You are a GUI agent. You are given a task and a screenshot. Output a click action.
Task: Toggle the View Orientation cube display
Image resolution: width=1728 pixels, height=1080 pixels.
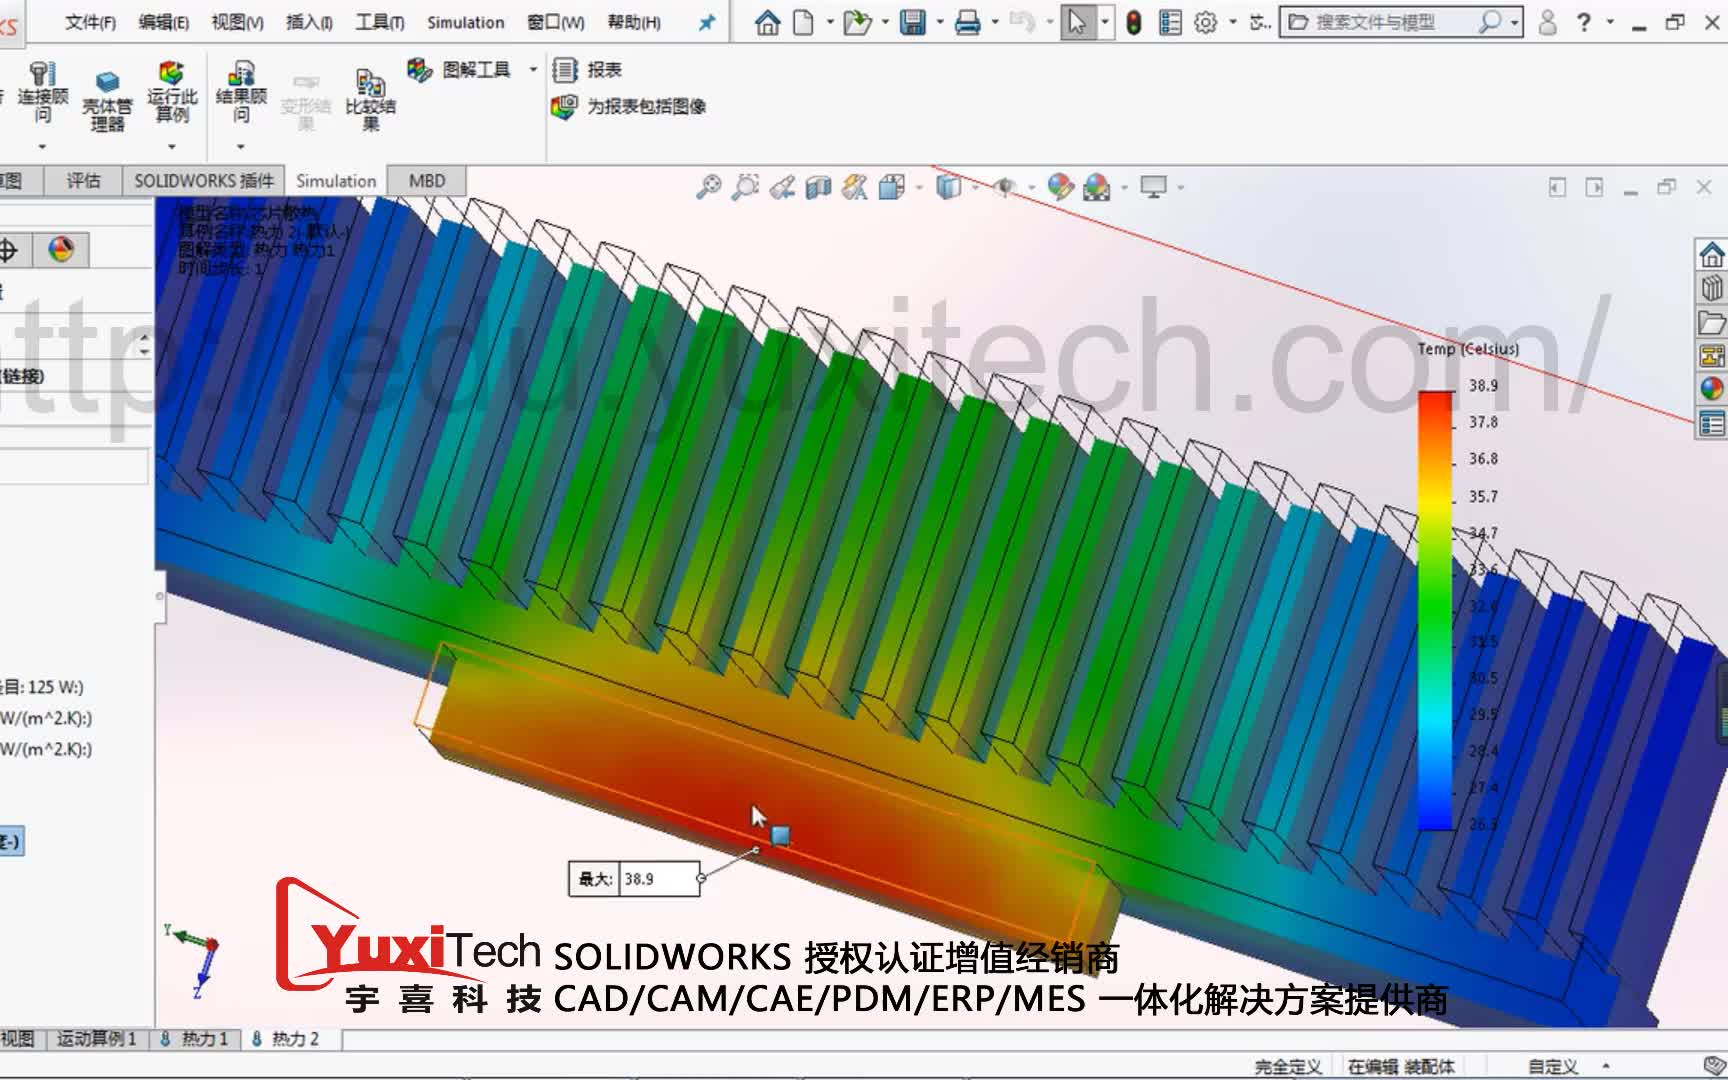(x=890, y=187)
